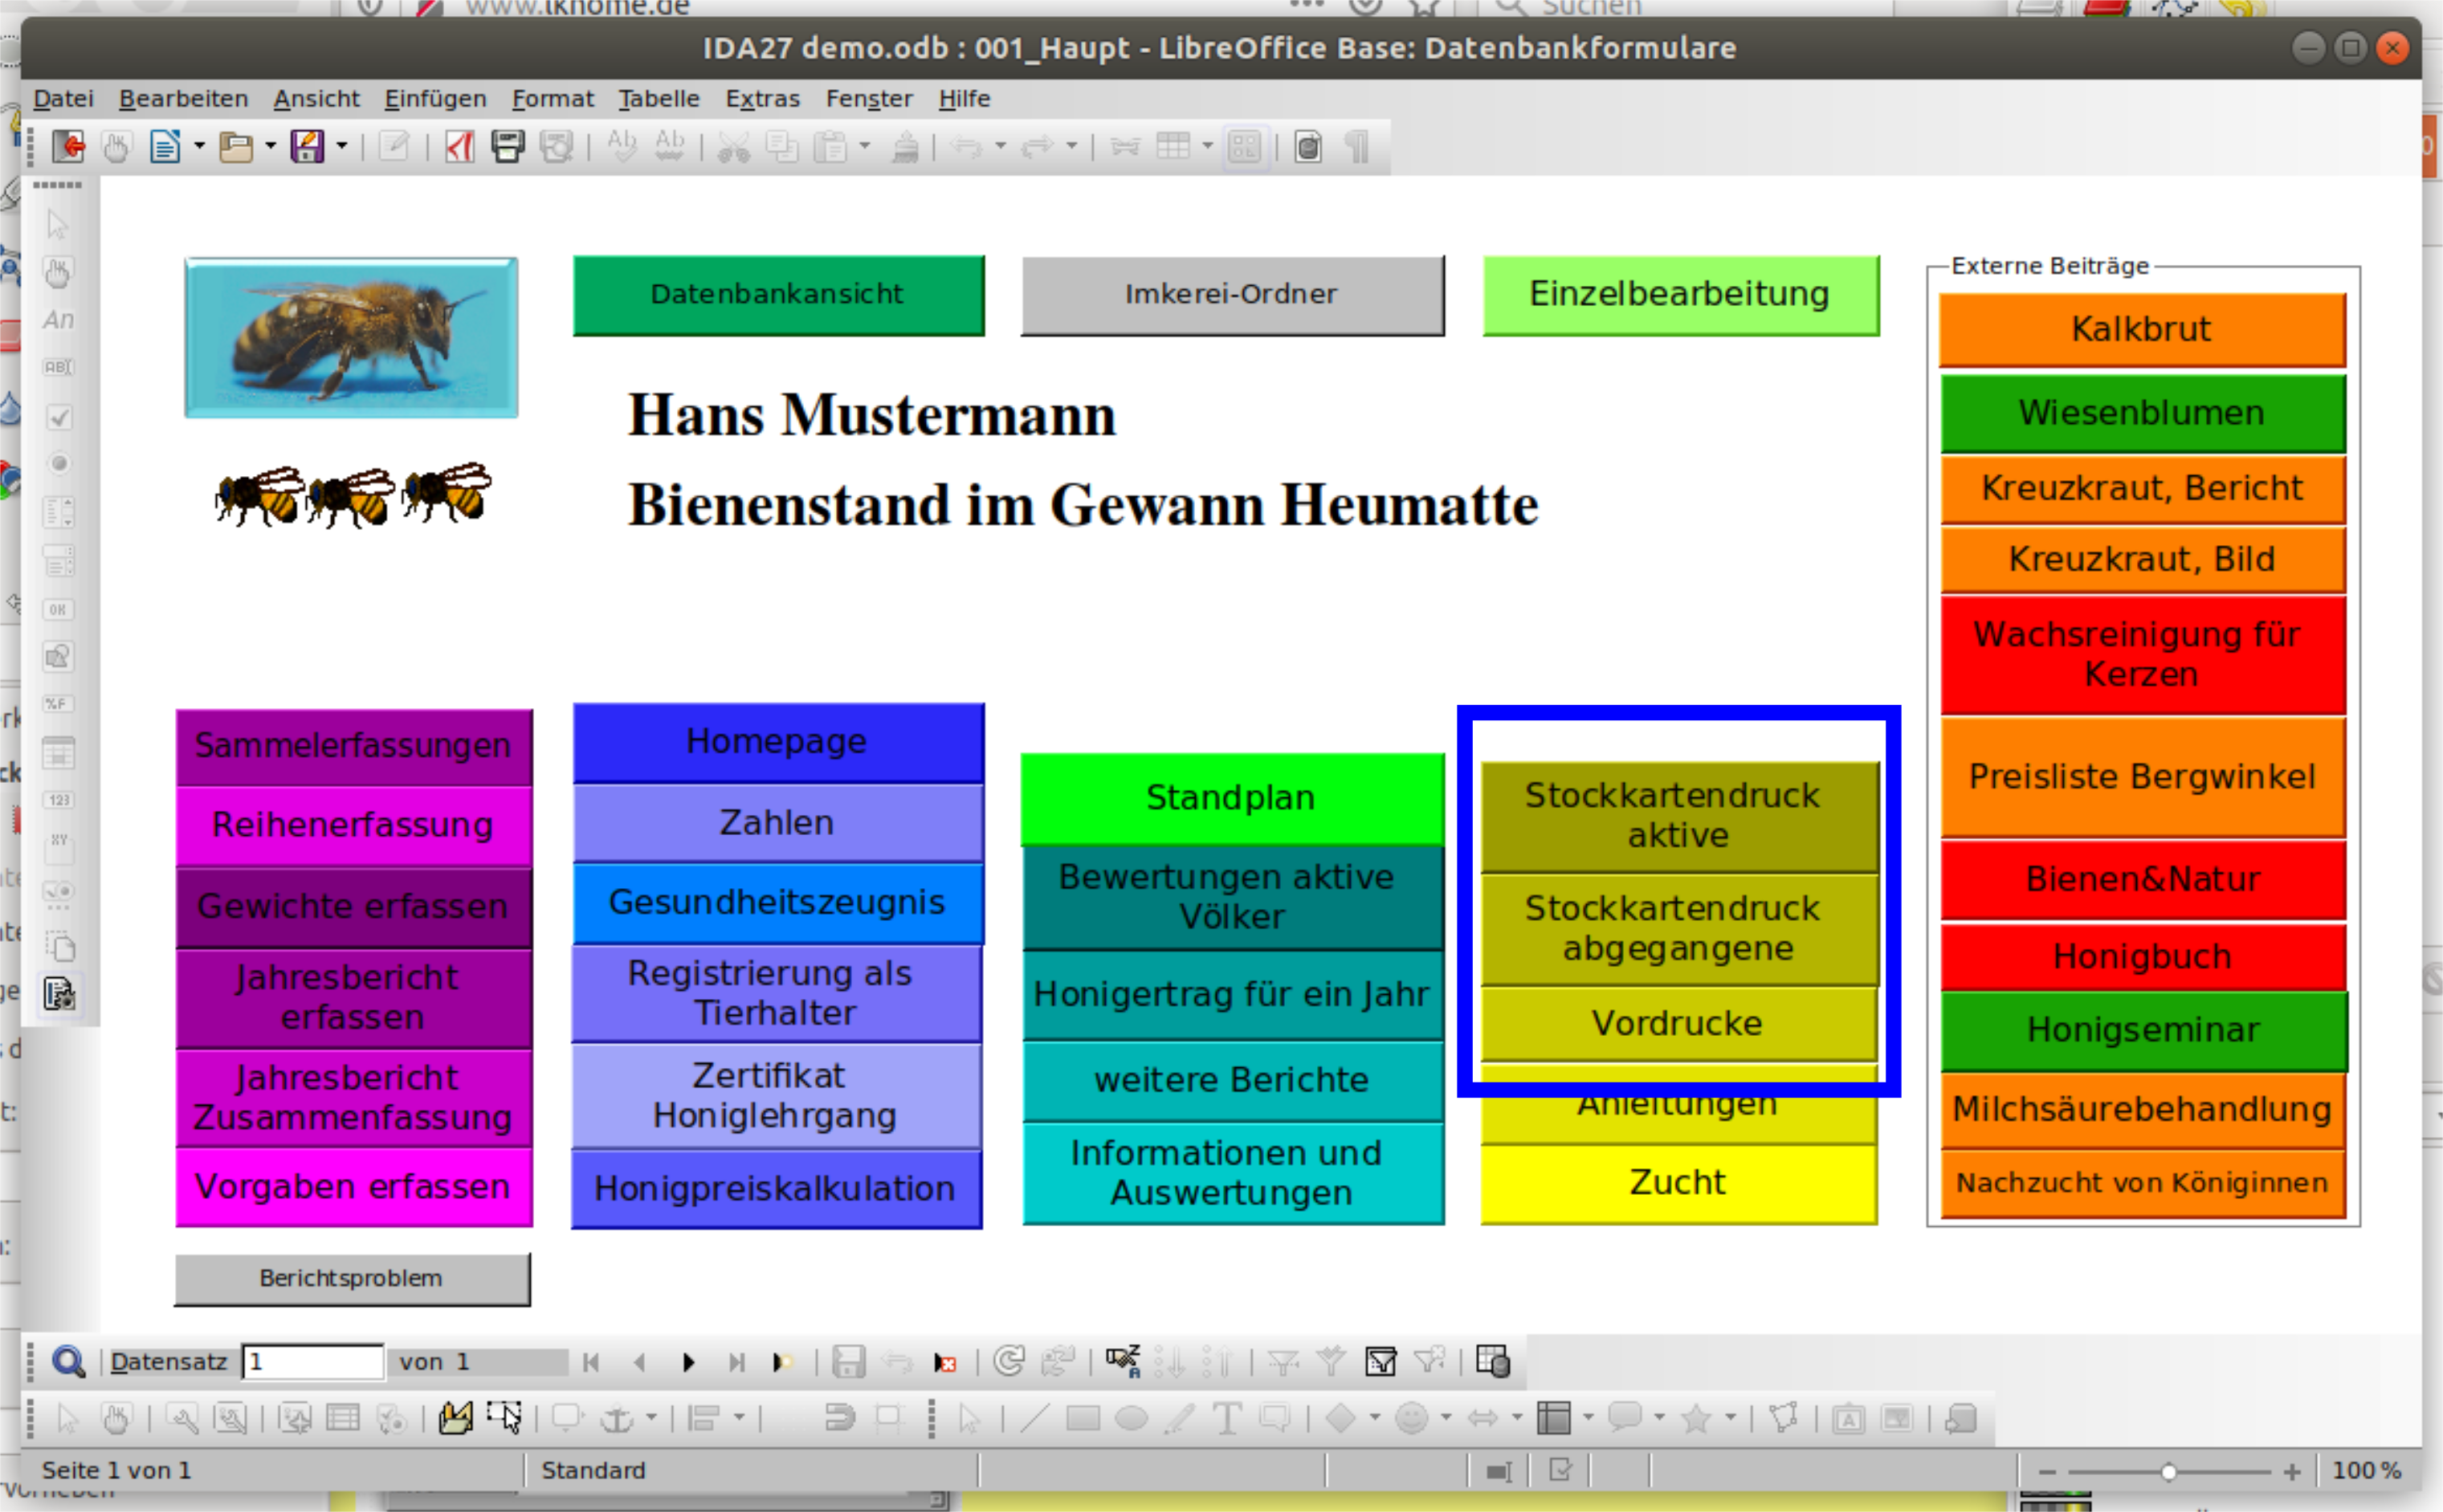
Task: Open the Extras menu
Action: pyautogui.click(x=762, y=99)
